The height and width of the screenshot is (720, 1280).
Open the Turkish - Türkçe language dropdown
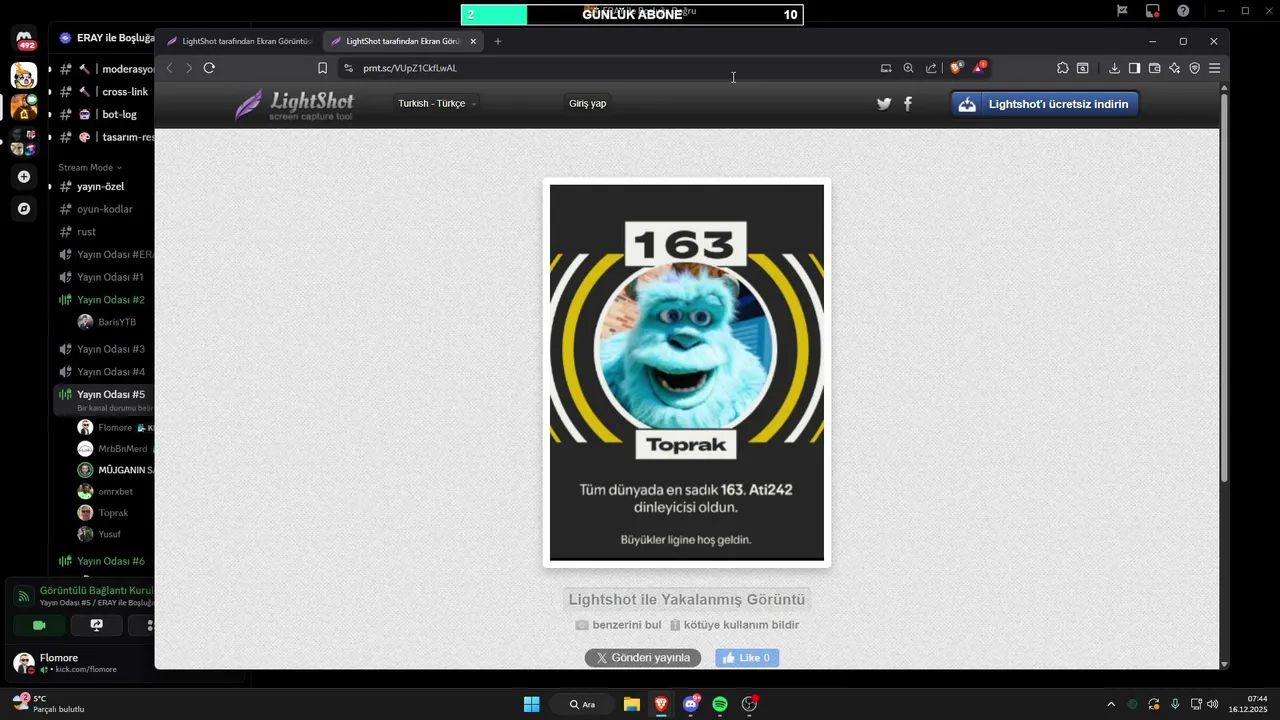(437, 103)
